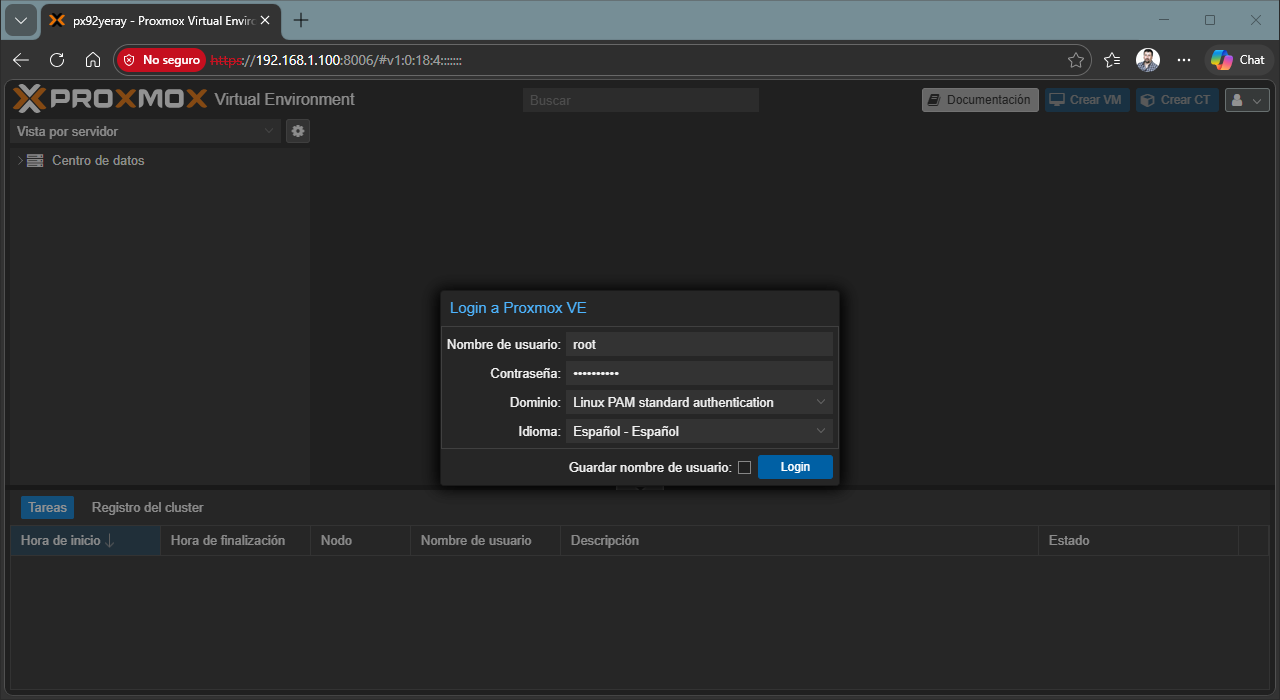Click the 'Login a Proxmox VE' dialog title

(518, 308)
